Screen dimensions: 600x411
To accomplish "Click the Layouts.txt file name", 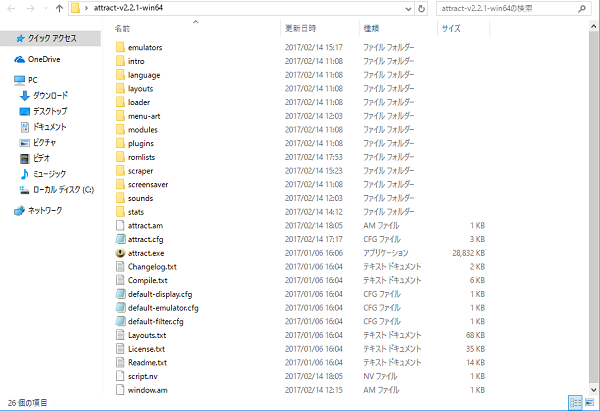I will [147, 335].
